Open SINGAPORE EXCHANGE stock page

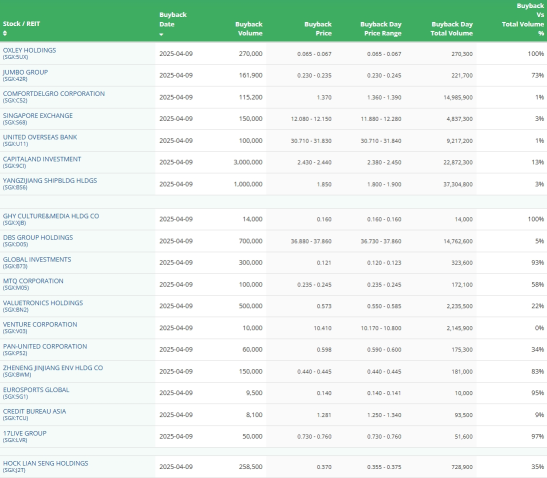click(x=38, y=115)
